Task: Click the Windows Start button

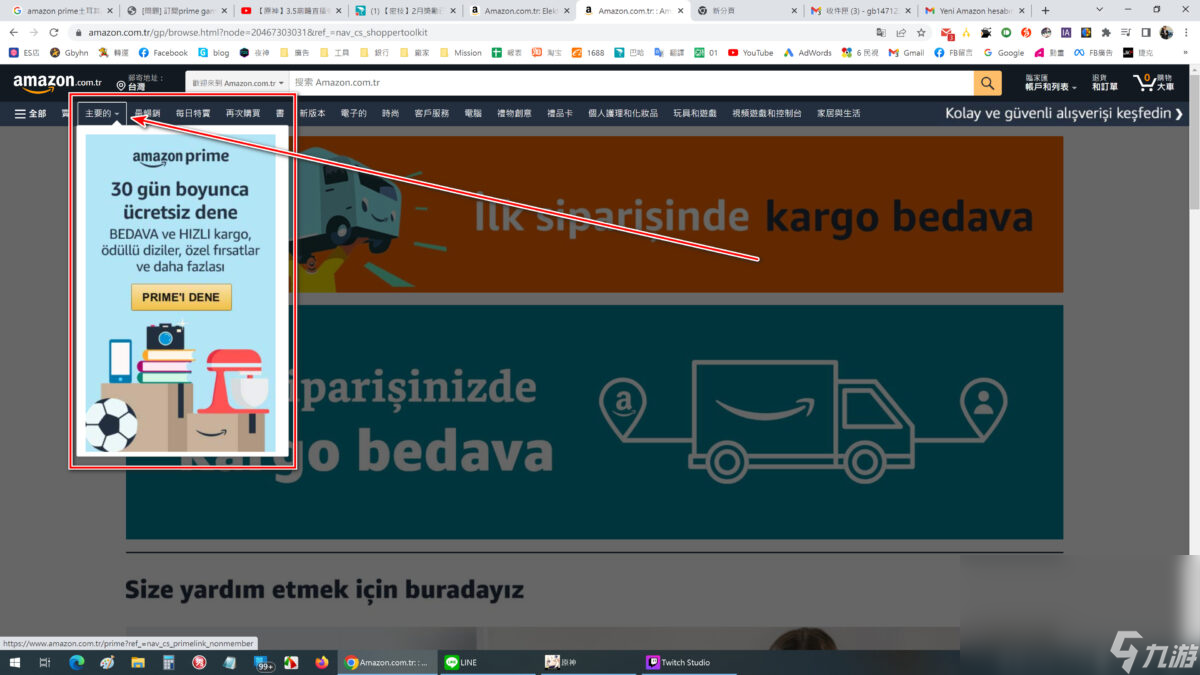Action: click(15, 662)
